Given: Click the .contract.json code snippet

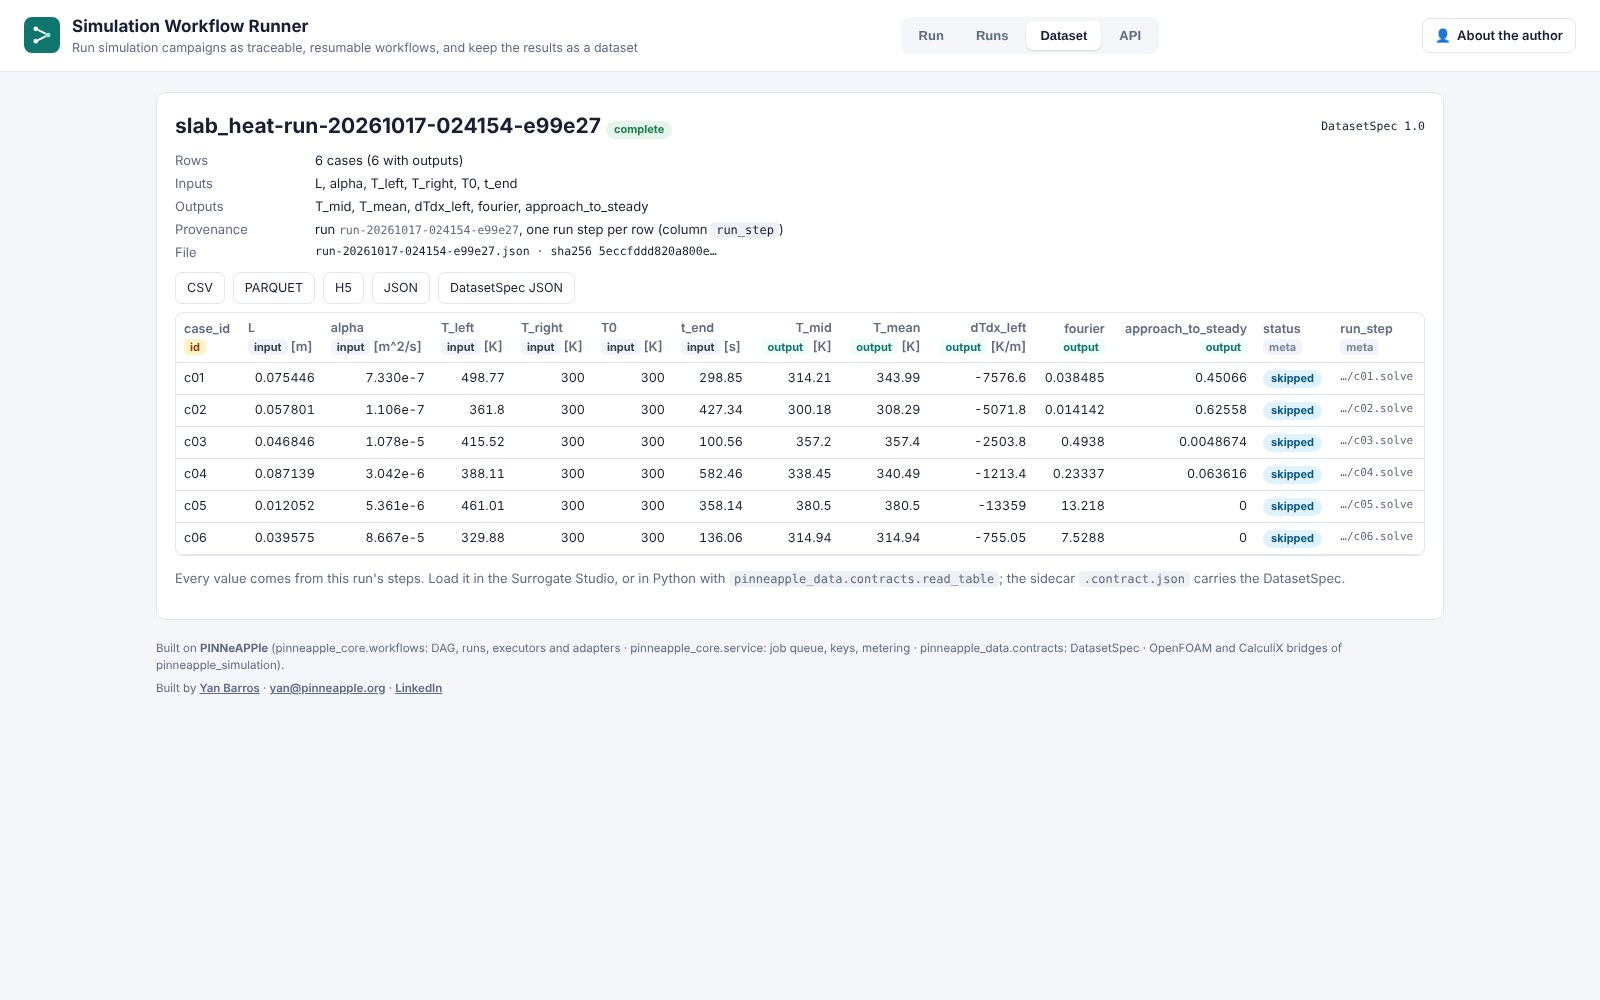Looking at the screenshot, I should point(1134,579).
